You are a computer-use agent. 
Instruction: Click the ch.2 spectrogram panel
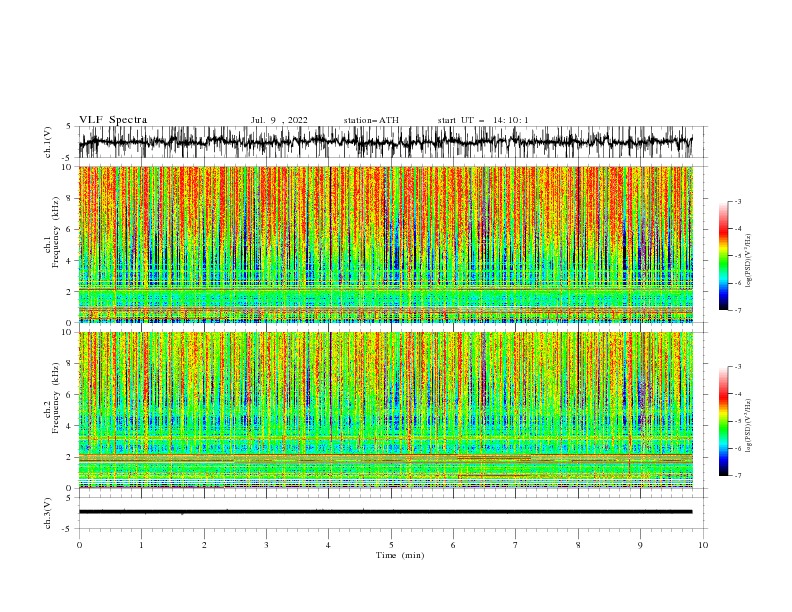click(x=386, y=410)
